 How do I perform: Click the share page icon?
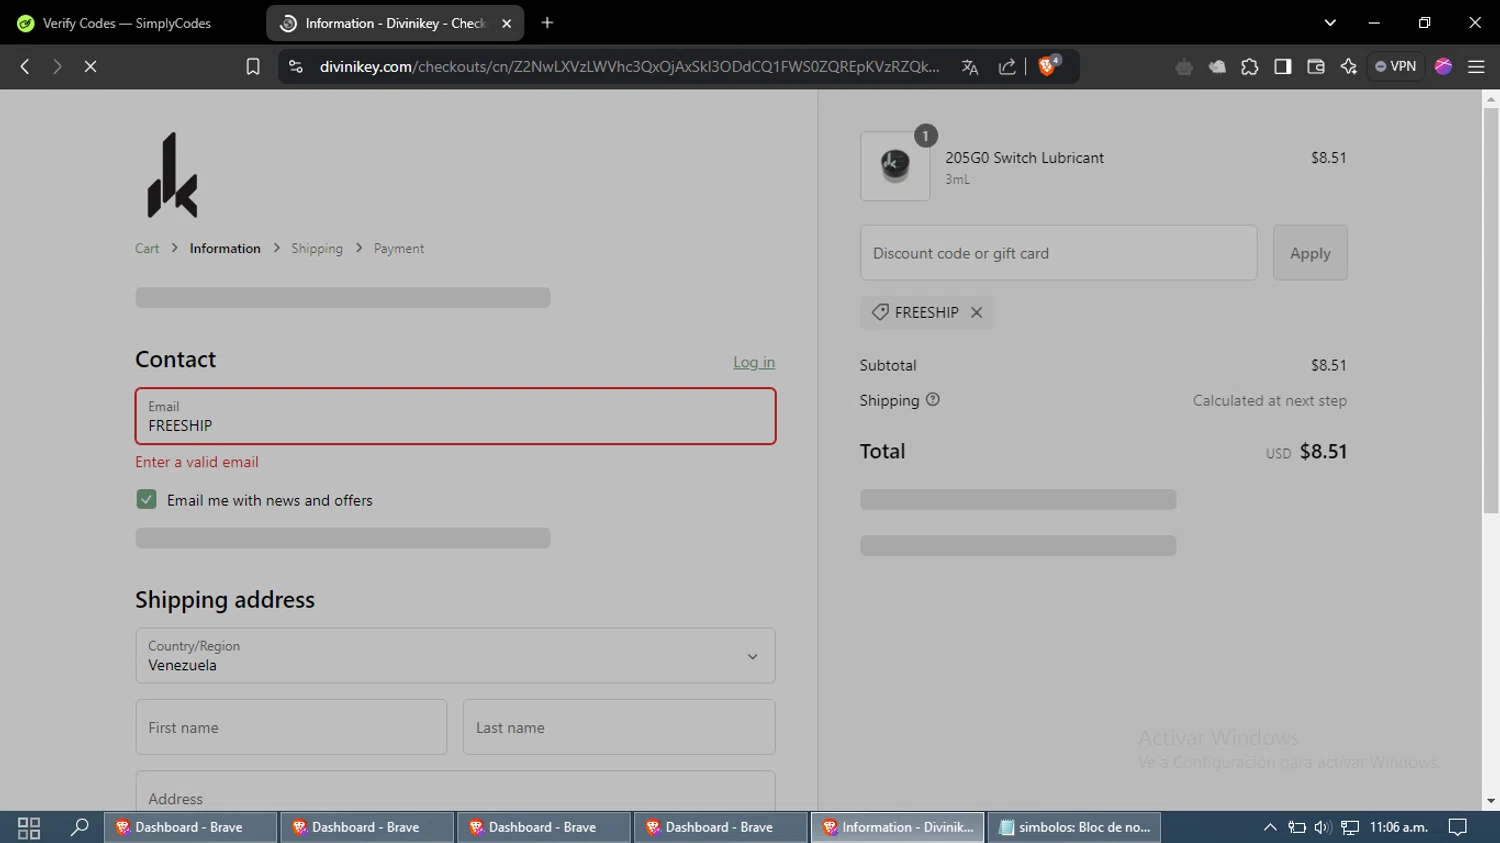point(1007,67)
